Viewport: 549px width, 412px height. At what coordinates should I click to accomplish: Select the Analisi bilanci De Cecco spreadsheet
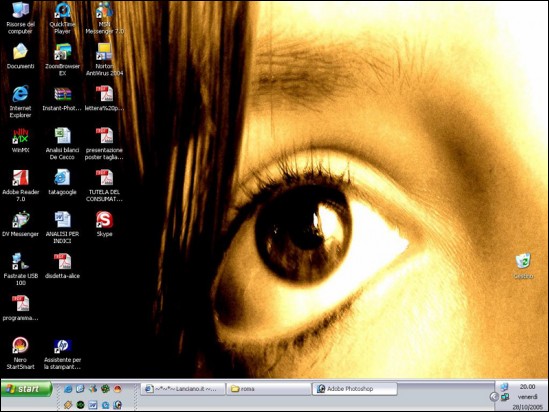[62, 144]
